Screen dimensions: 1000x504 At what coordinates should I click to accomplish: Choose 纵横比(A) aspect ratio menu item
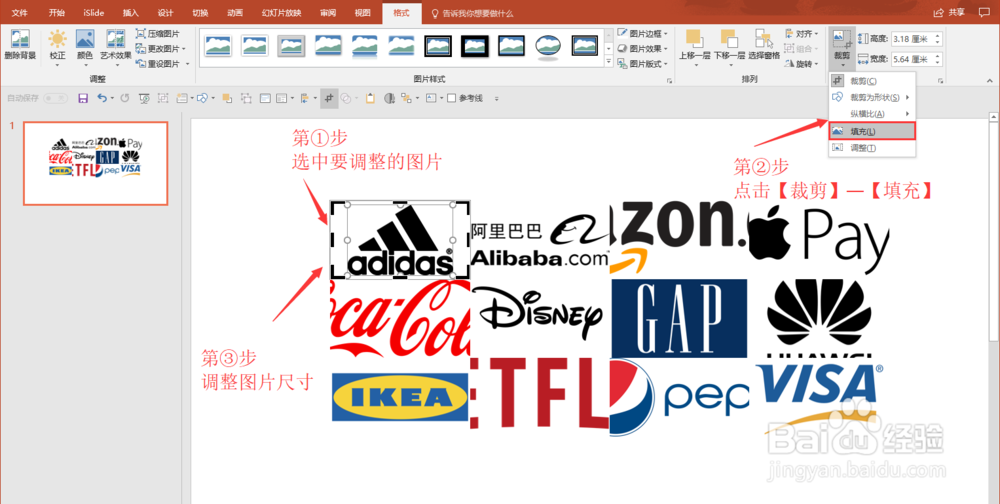[872, 114]
